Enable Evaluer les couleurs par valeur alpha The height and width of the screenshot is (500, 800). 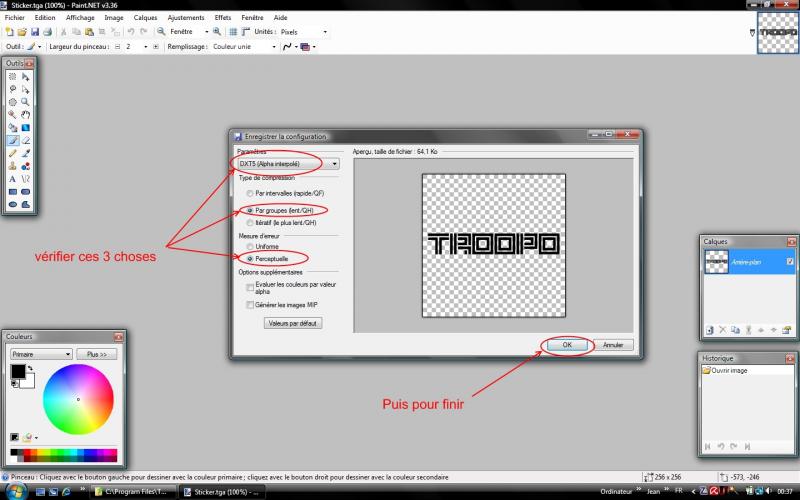[249, 288]
